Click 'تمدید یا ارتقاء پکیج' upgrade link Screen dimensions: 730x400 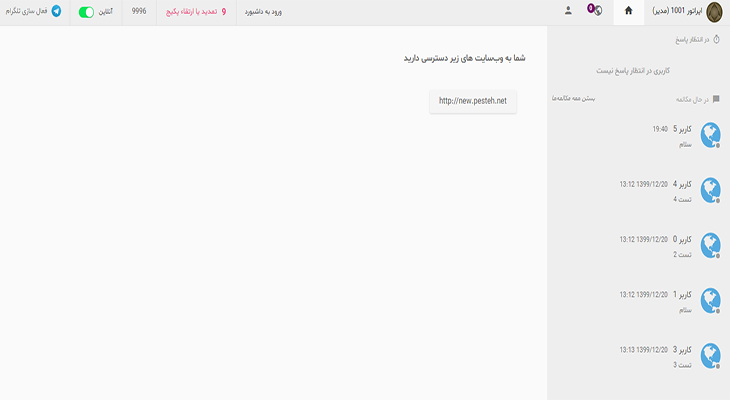tap(191, 11)
